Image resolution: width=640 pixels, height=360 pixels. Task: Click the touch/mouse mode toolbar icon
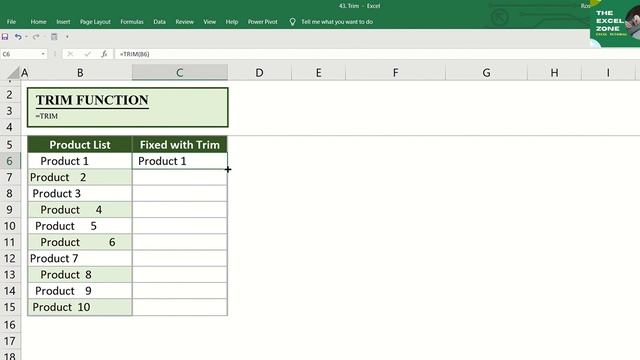pyautogui.click(x=54, y=37)
